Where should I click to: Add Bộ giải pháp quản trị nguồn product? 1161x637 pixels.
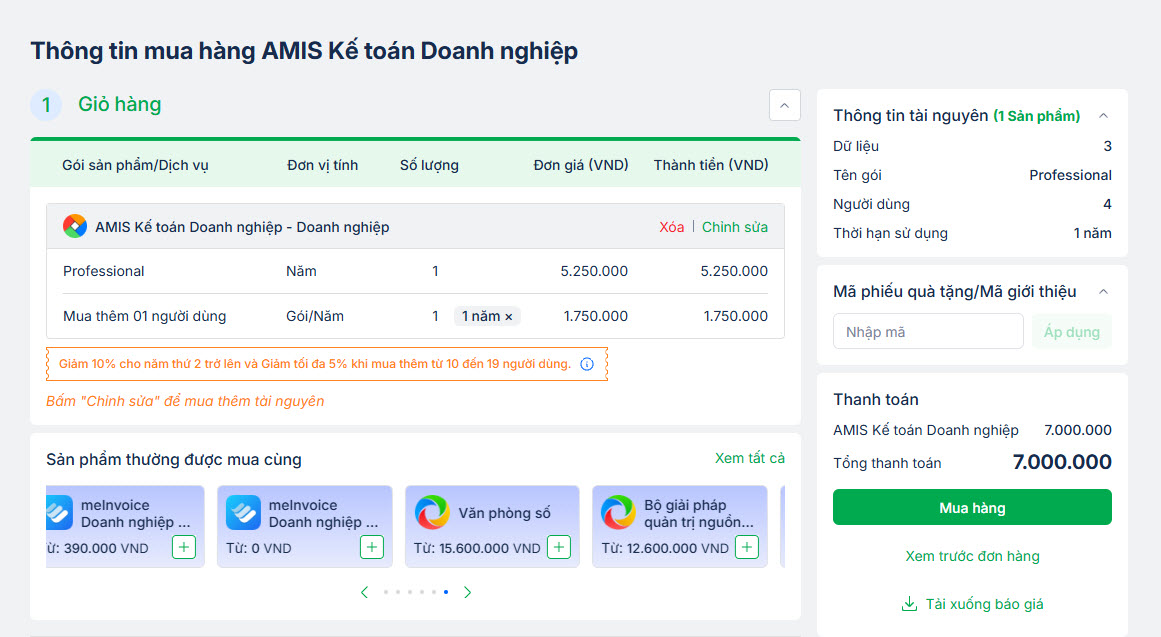(746, 547)
